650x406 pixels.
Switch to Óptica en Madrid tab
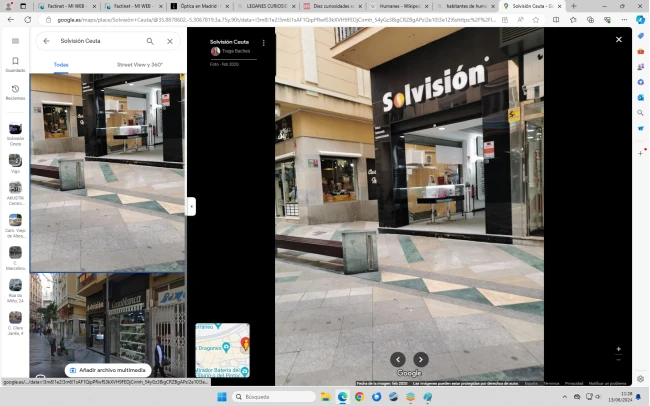(x=200, y=6)
